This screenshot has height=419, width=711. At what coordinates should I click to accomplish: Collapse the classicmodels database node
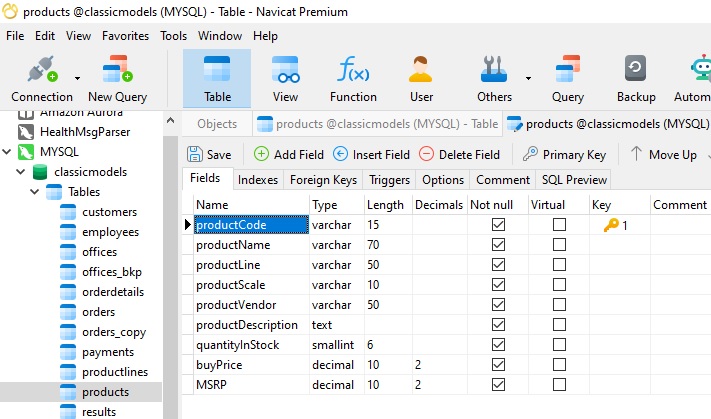[x=20, y=172]
